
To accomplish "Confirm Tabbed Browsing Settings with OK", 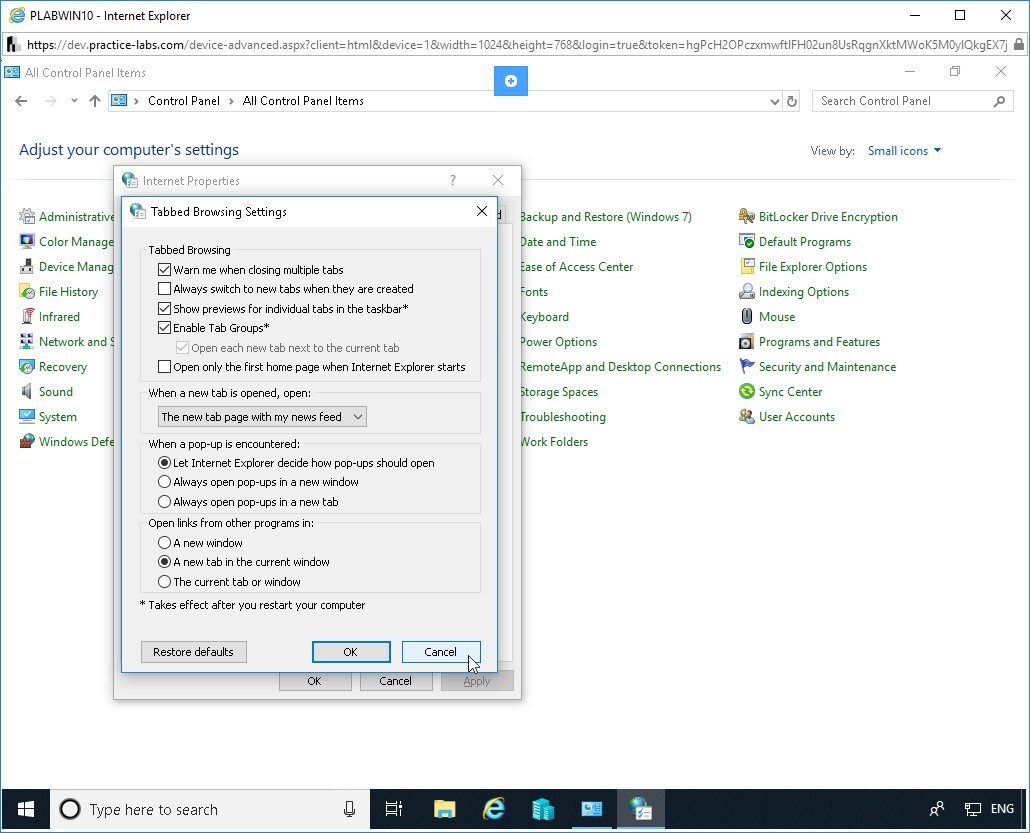I will [x=351, y=652].
